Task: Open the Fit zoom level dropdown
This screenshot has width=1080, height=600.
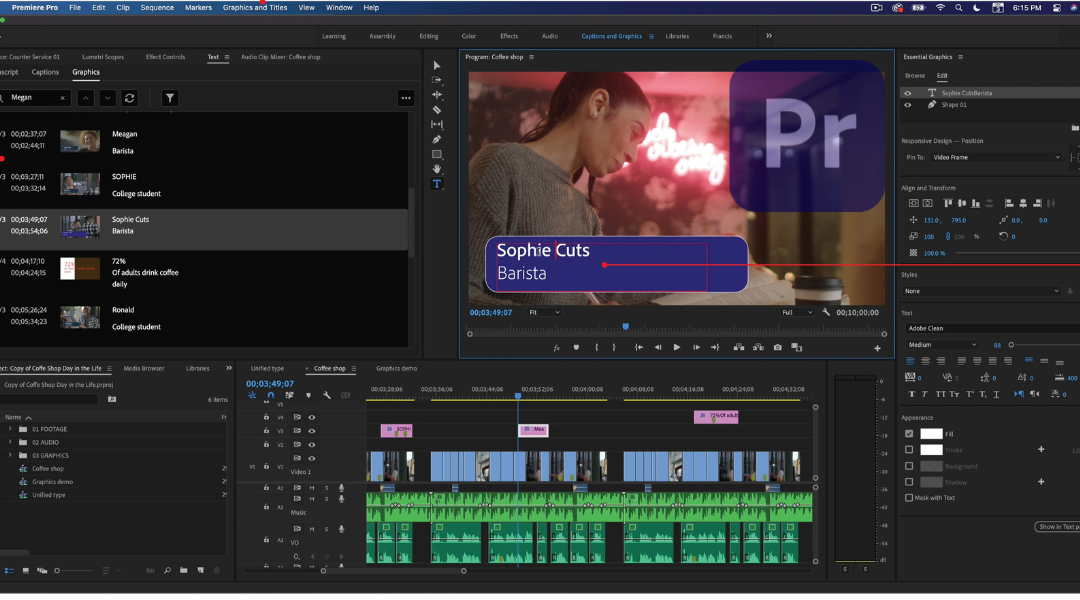Action: pyautogui.click(x=544, y=312)
